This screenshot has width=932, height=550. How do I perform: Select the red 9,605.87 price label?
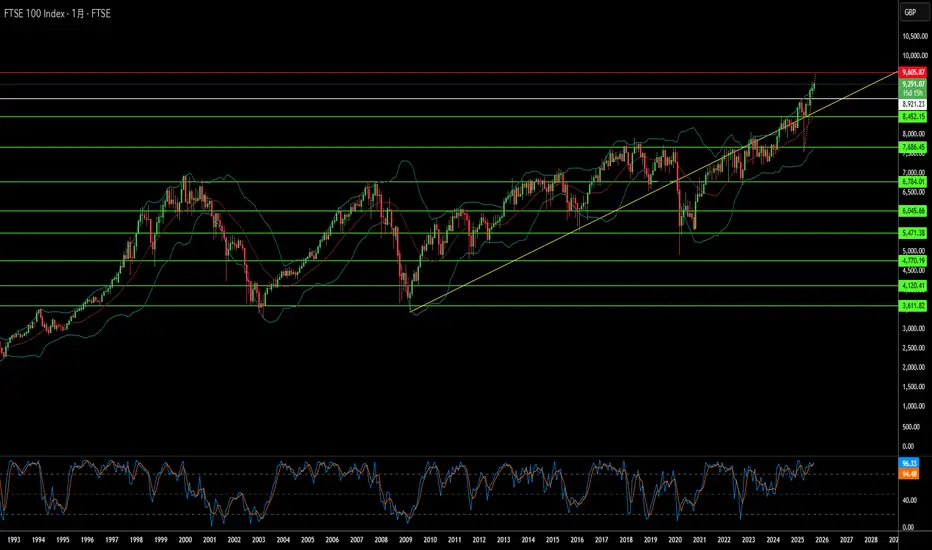point(913,73)
